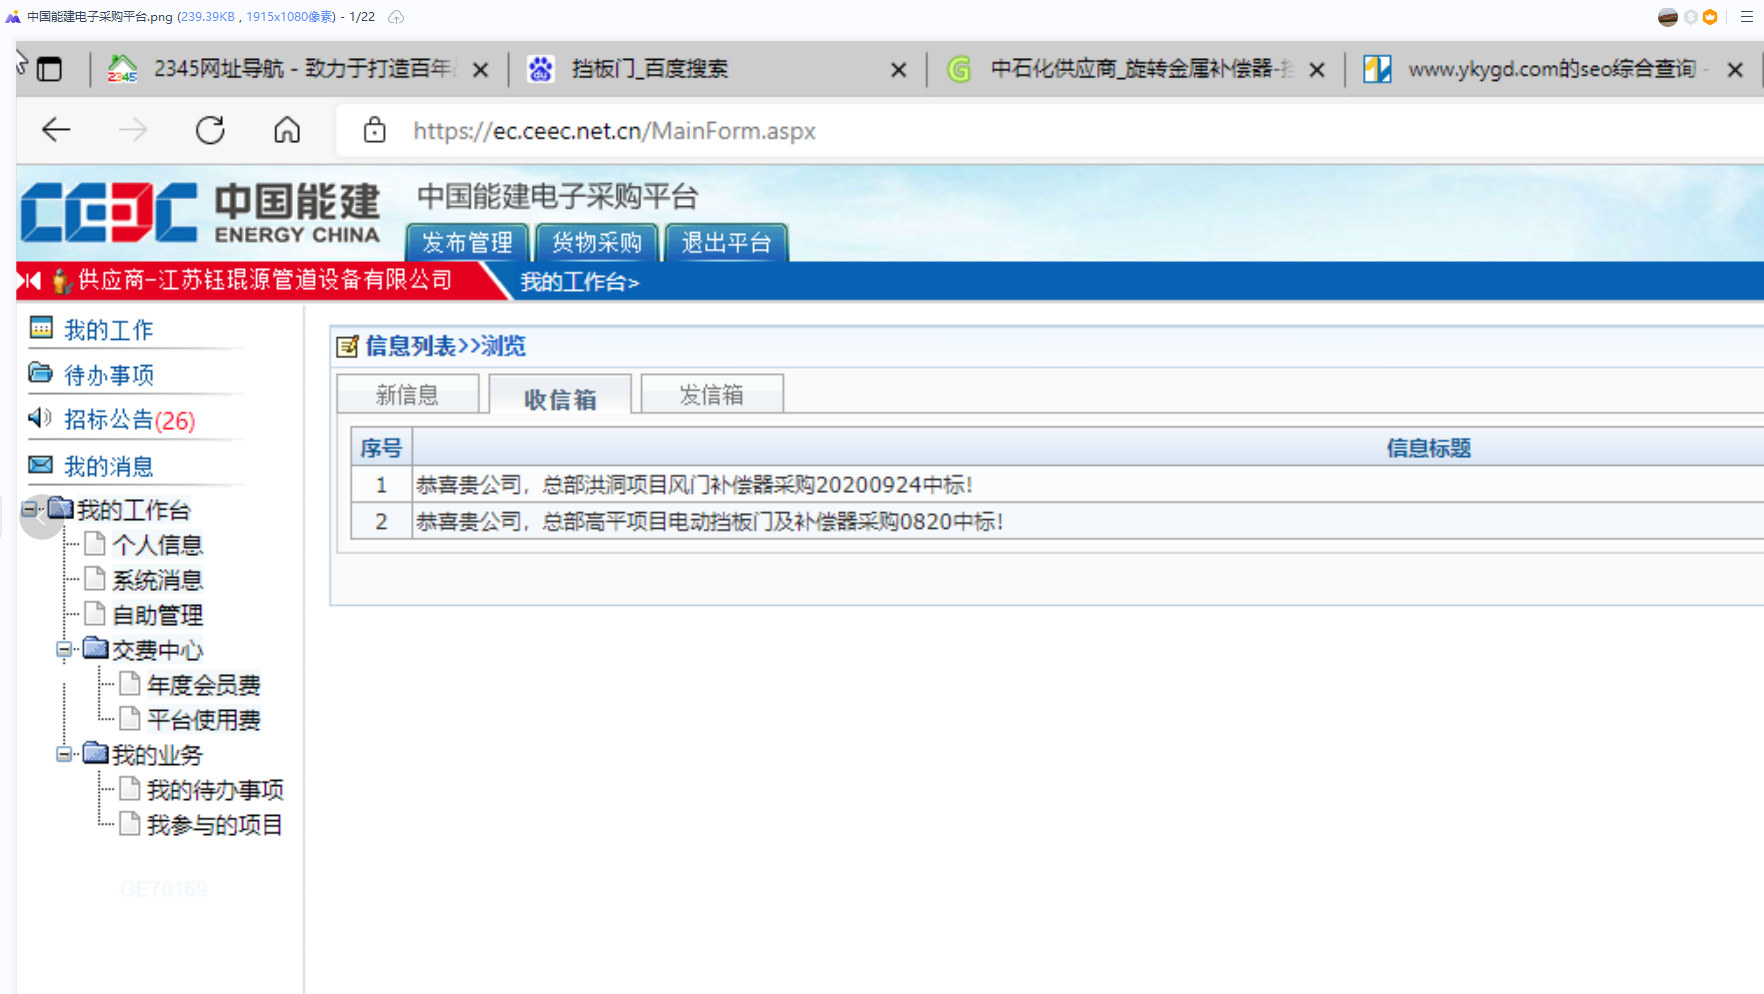Click the security lock icon in address bar

click(x=374, y=130)
